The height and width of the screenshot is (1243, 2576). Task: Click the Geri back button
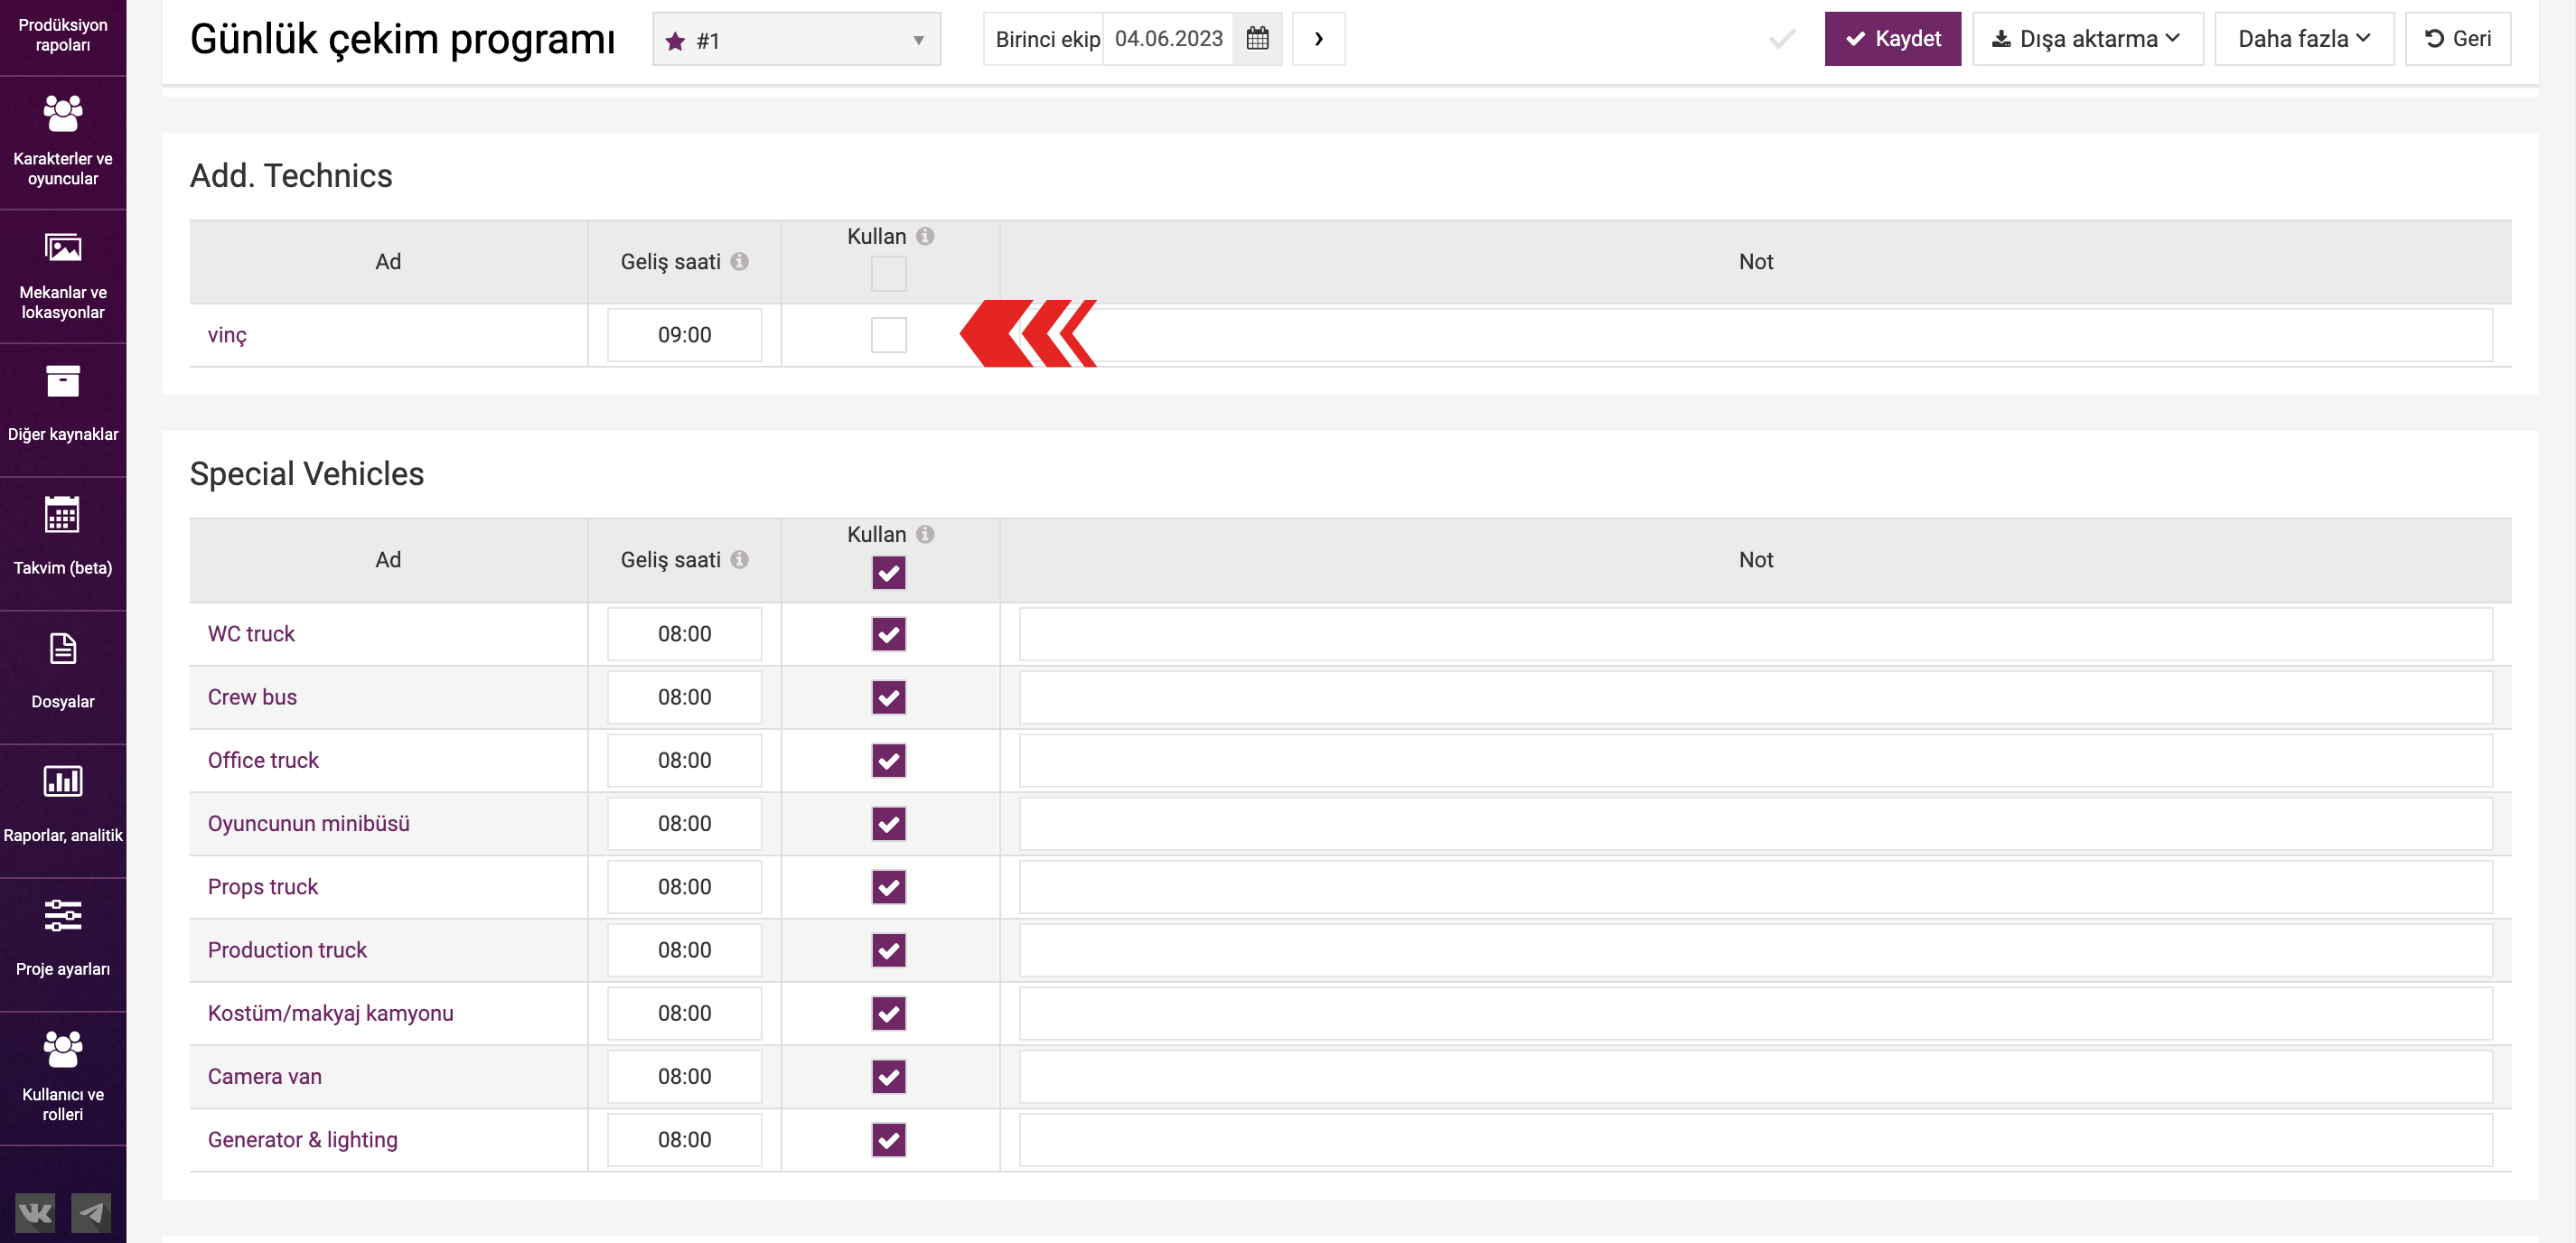pos(2457,39)
